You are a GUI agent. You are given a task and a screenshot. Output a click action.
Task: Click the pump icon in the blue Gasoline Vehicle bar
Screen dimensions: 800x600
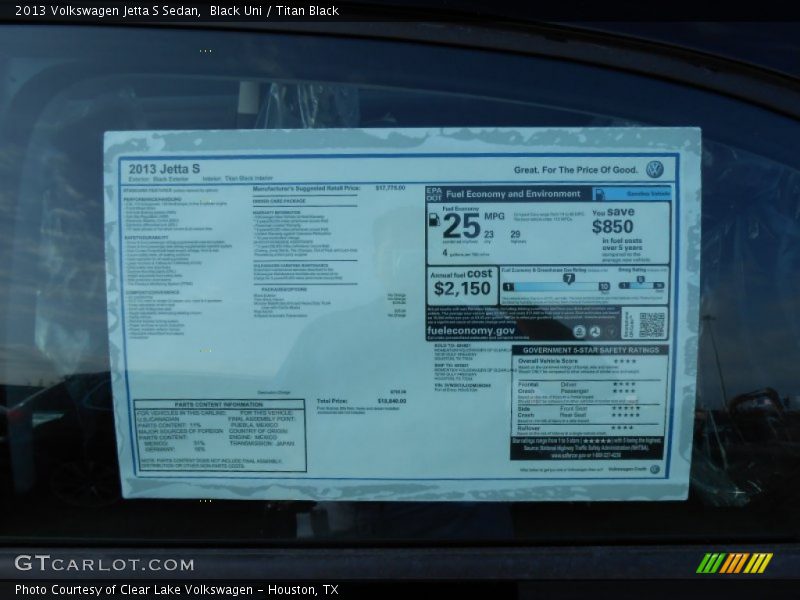coord(599,194)
